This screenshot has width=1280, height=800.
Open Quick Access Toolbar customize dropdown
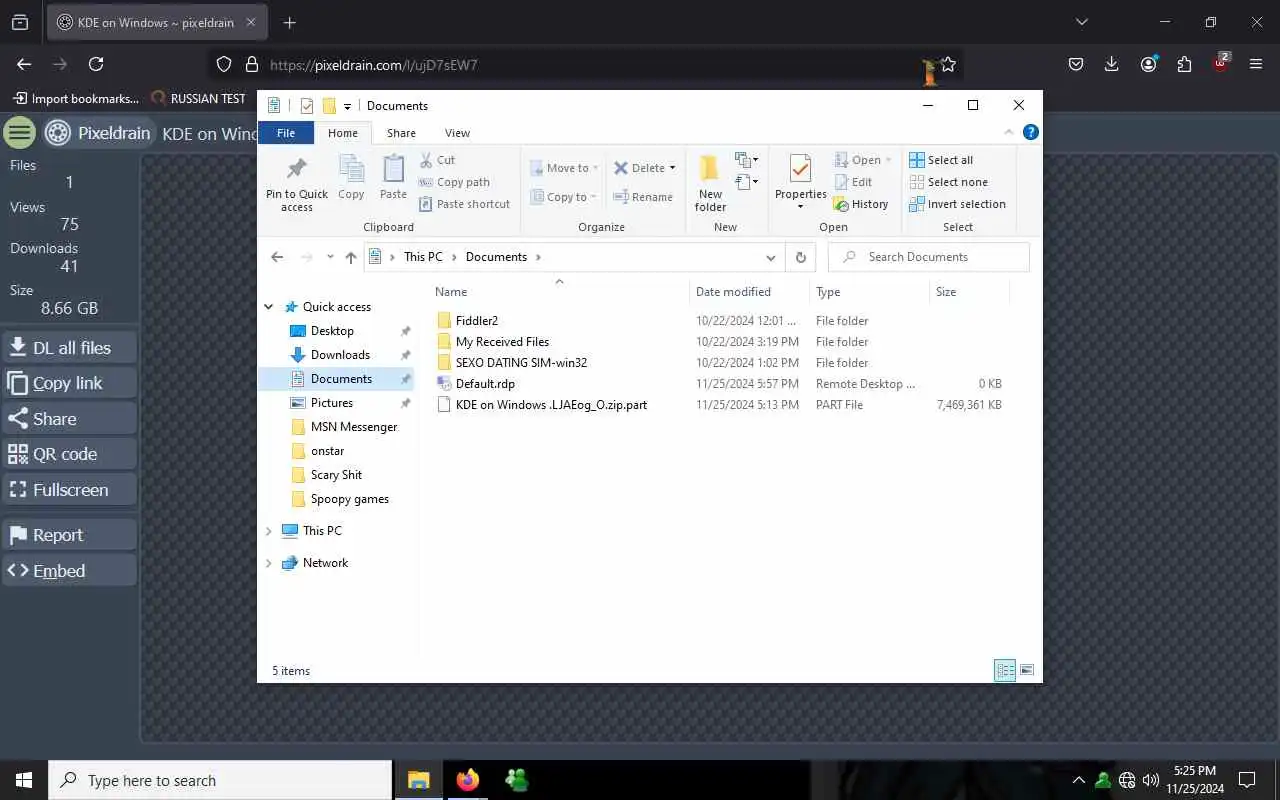pos(347,106)
